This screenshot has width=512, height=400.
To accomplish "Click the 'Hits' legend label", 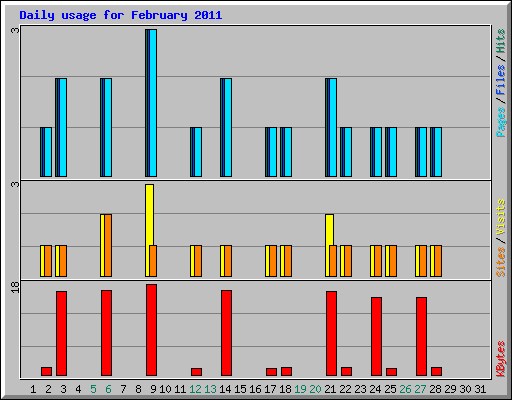I will 501,41.
